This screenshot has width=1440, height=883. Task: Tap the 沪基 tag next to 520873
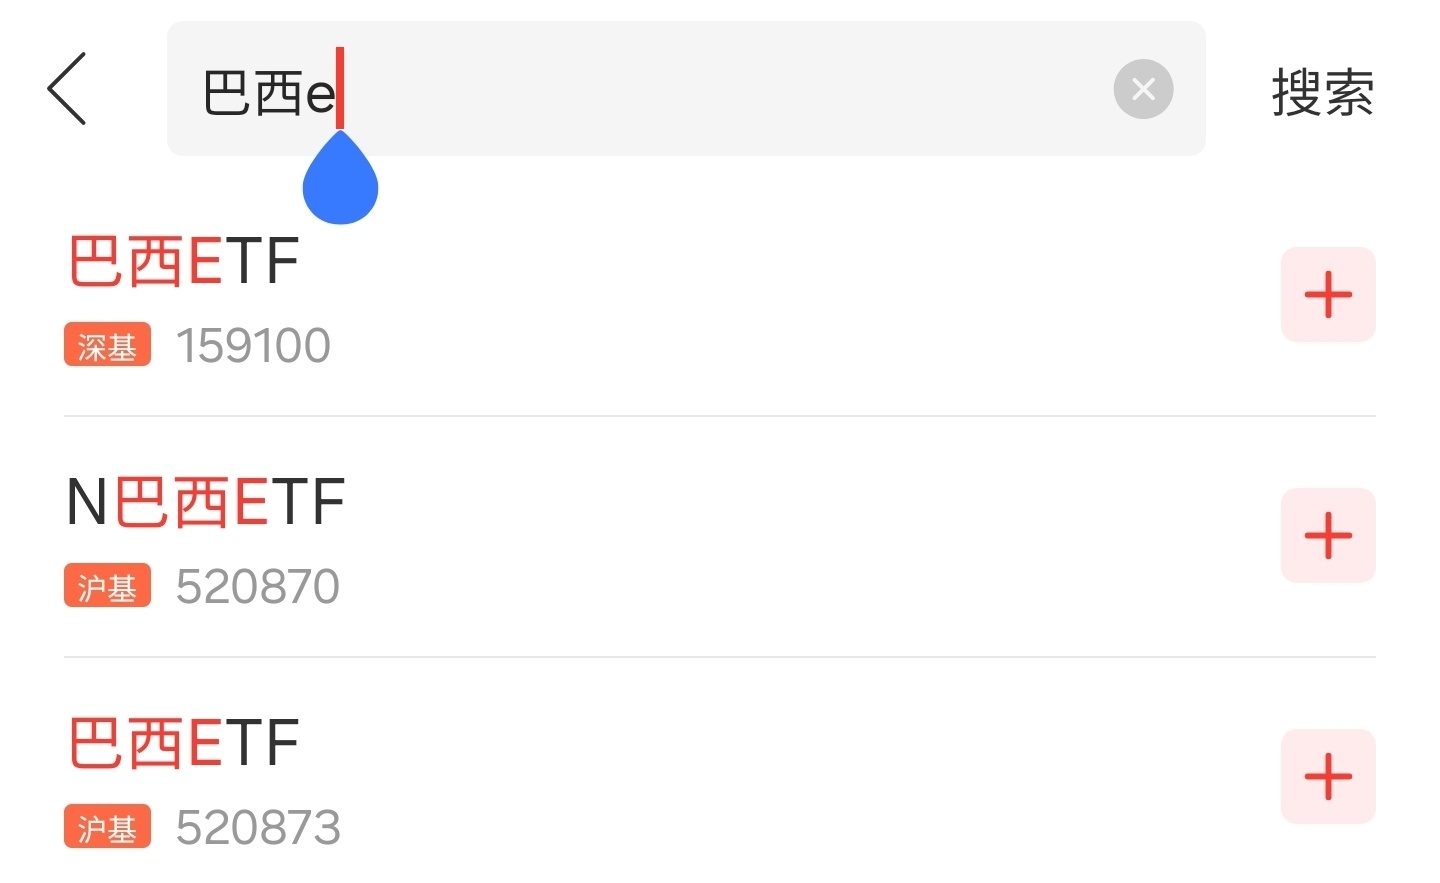[x=107, y=827]
